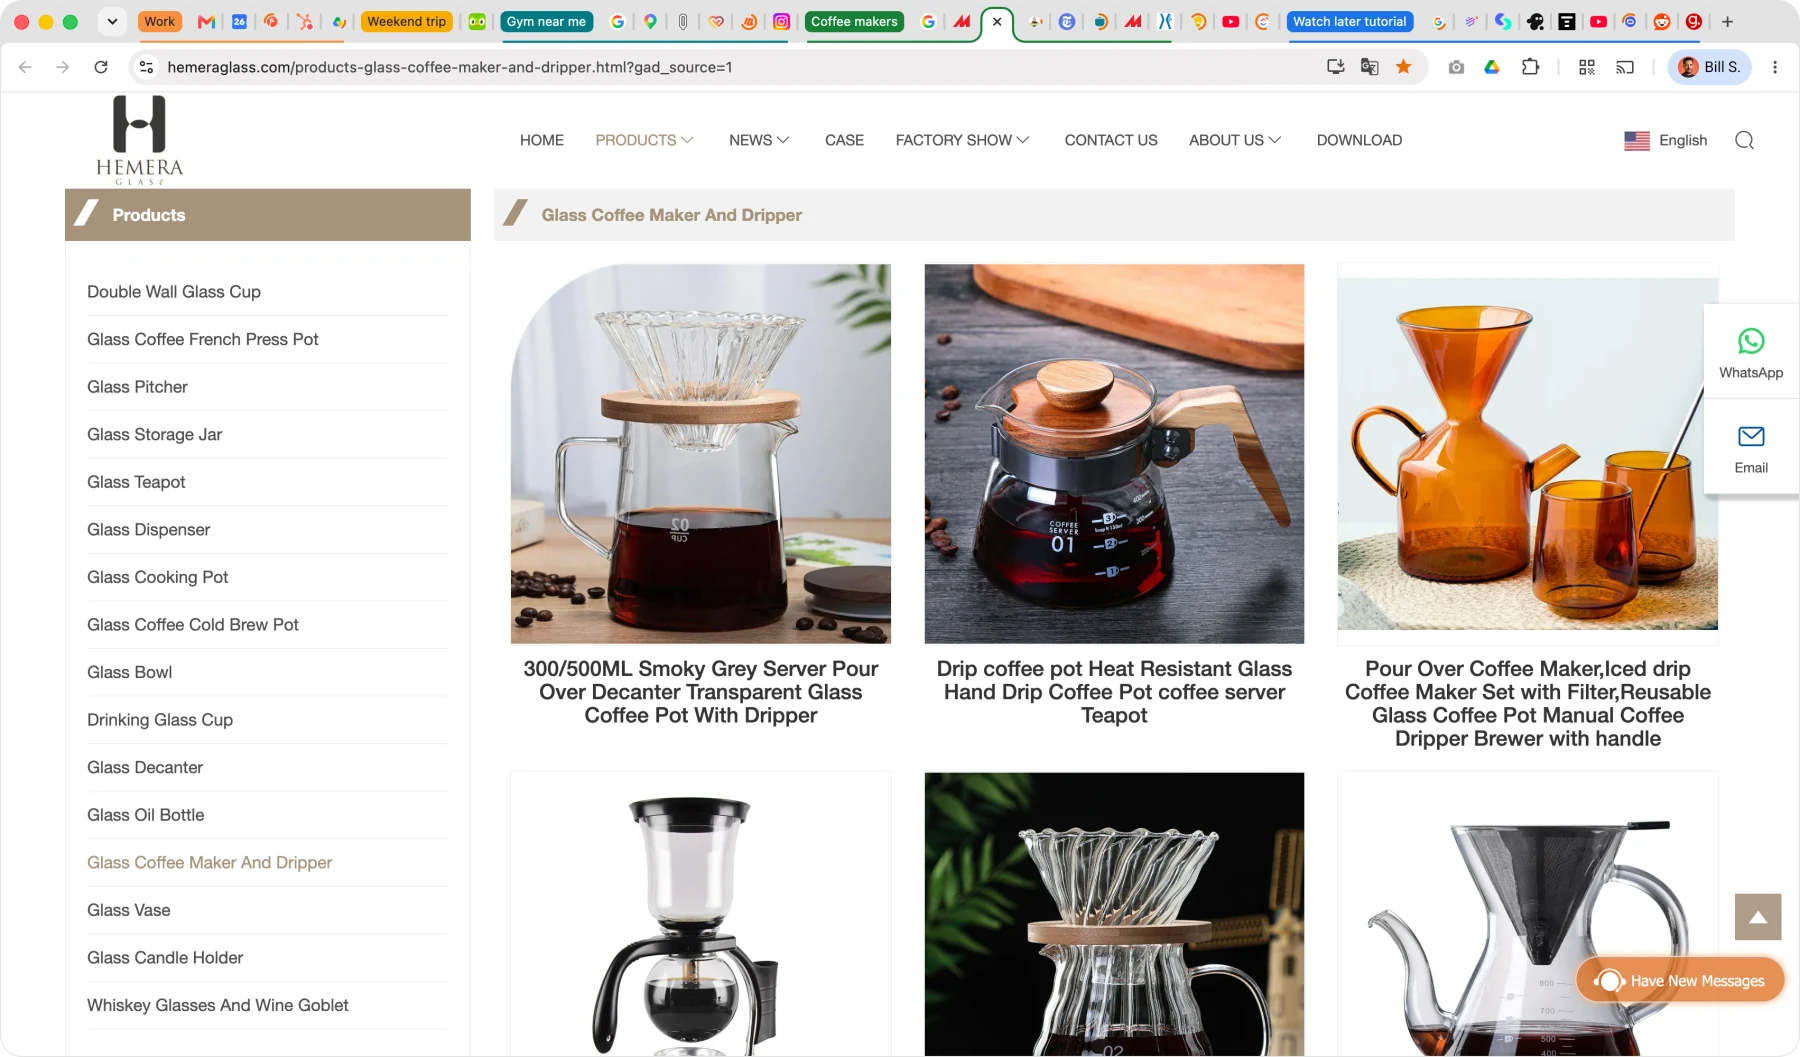Expand the ABOUT US menu

(x=1235, y=140)
